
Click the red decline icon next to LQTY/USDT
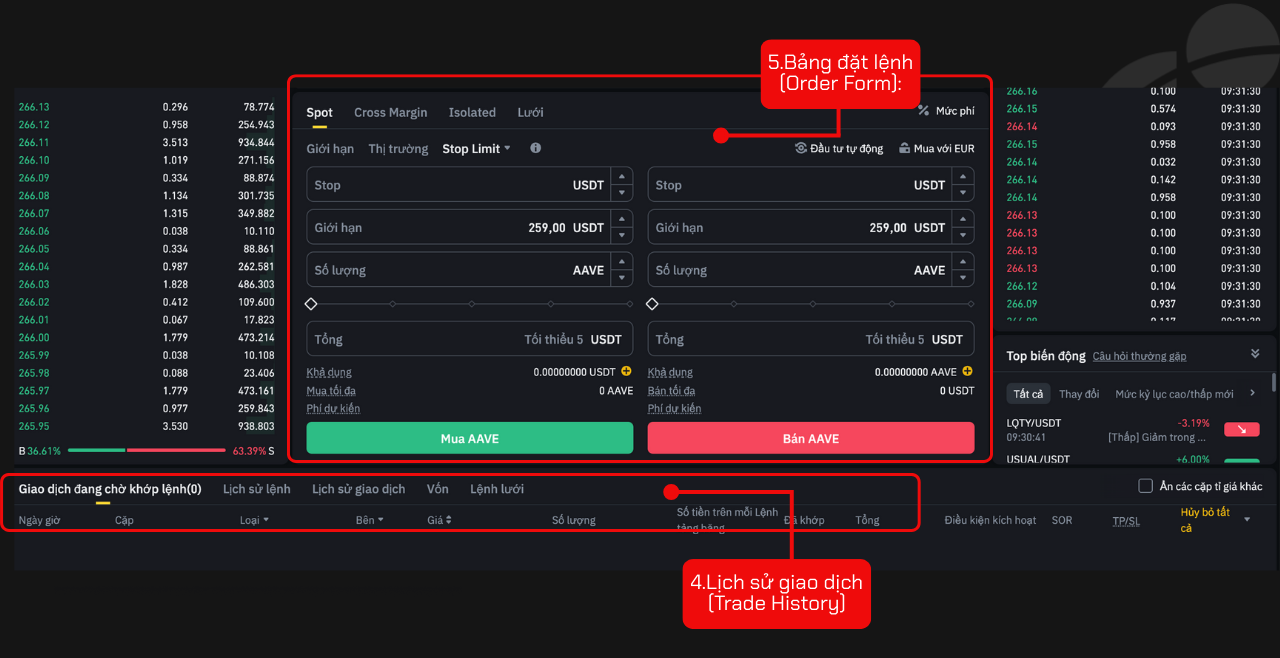pyautogui.click(x=1241, y=429)
